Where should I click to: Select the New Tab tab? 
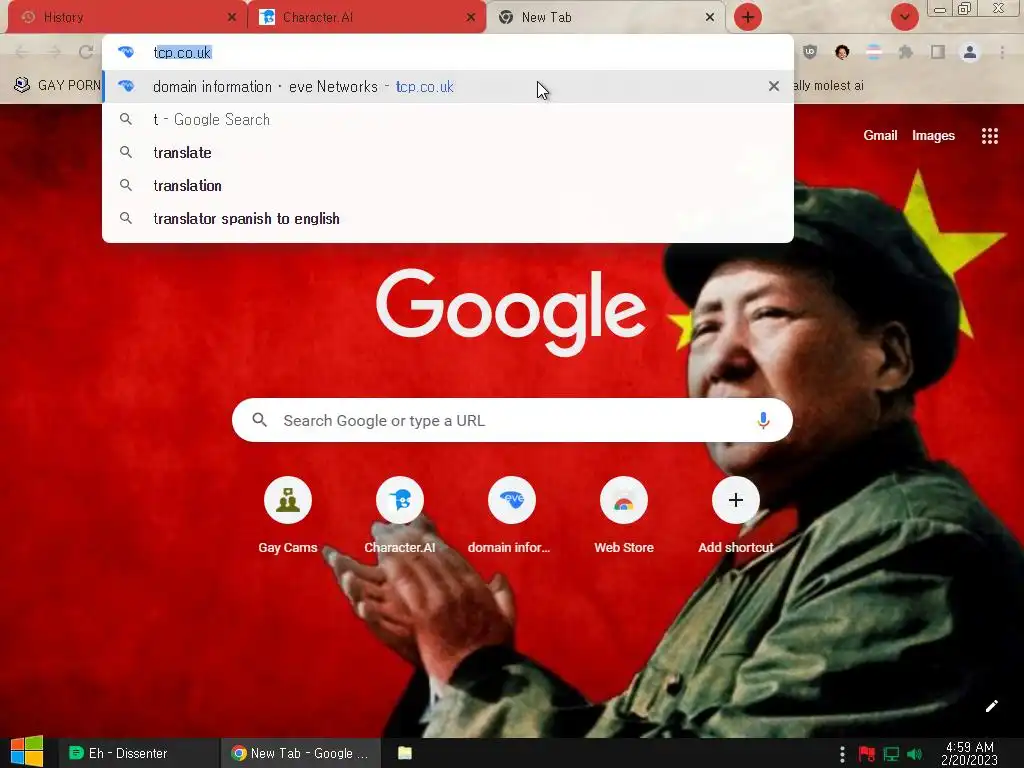[x=605, y=17]
